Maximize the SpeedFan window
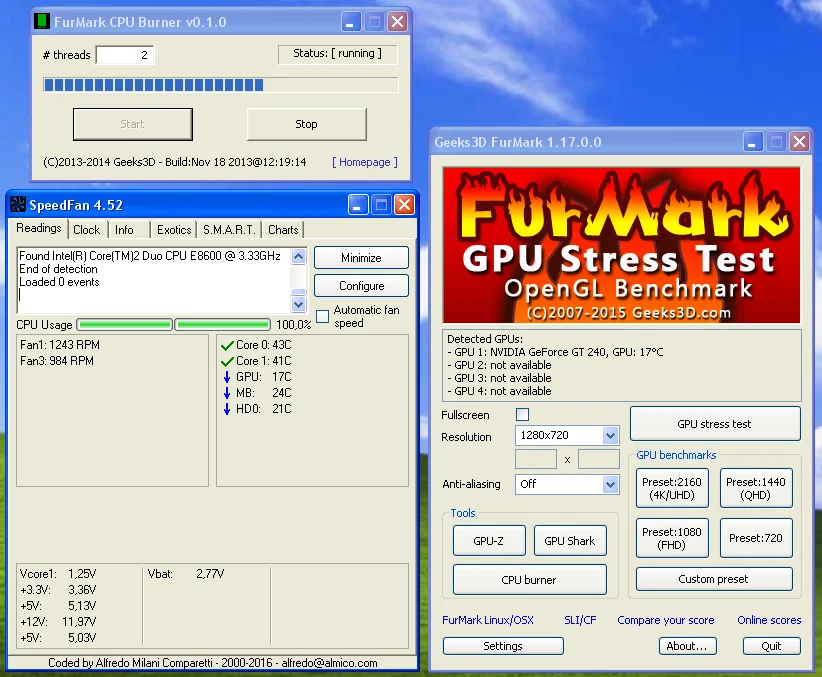This screenshot has height=677, width=822. [381, 205]
